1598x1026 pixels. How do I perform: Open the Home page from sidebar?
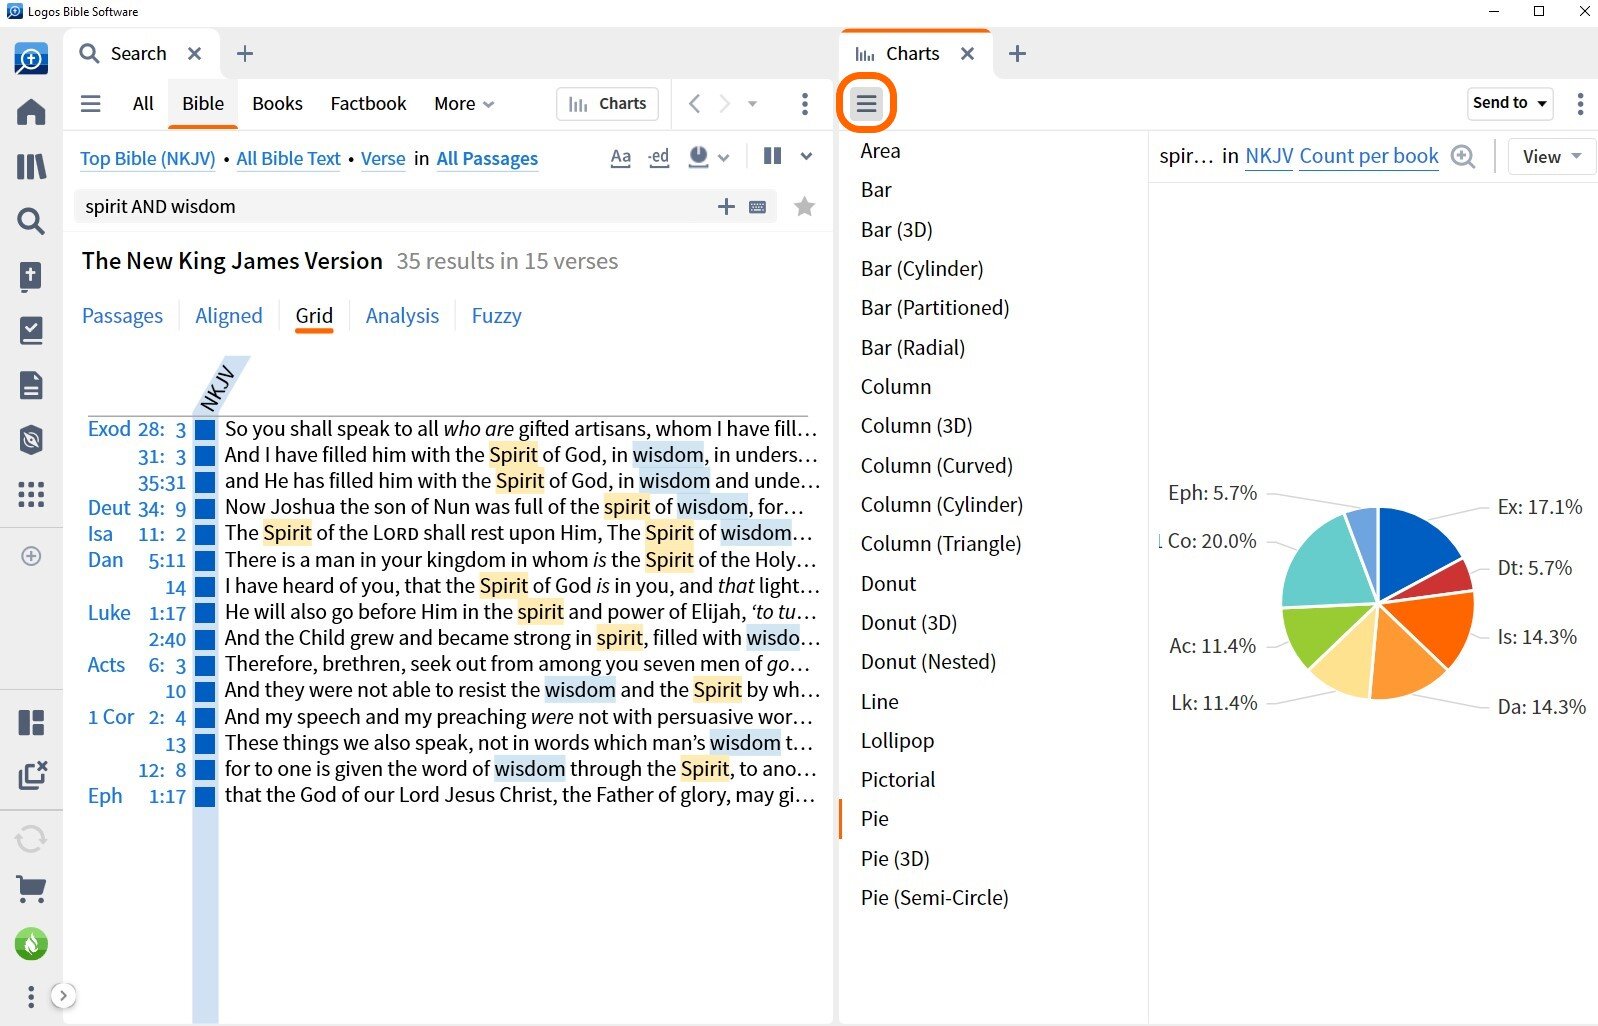tap(31, 111)
